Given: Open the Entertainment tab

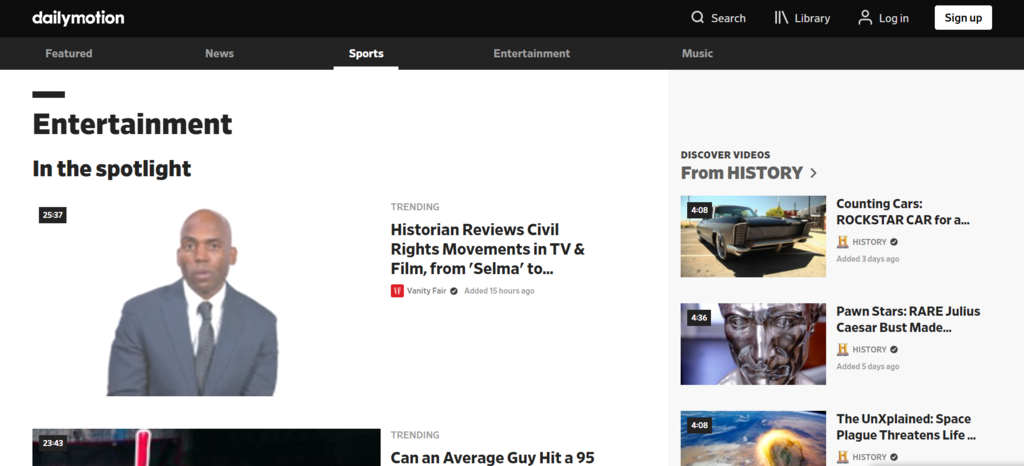Looking at the screenshot, I should pyautogui.click(x=531, y=54).
